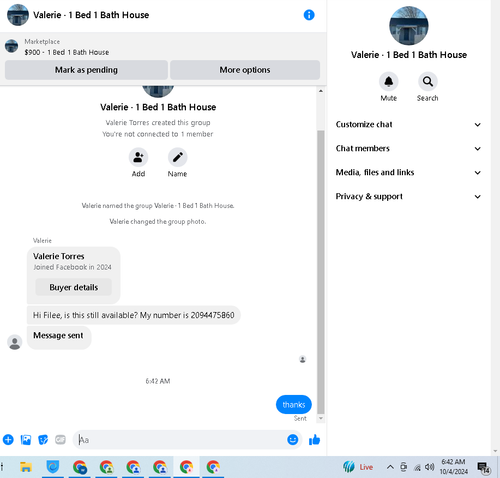Open the volume control in system tray
The image size is (500, 478).
pos(430,467)
